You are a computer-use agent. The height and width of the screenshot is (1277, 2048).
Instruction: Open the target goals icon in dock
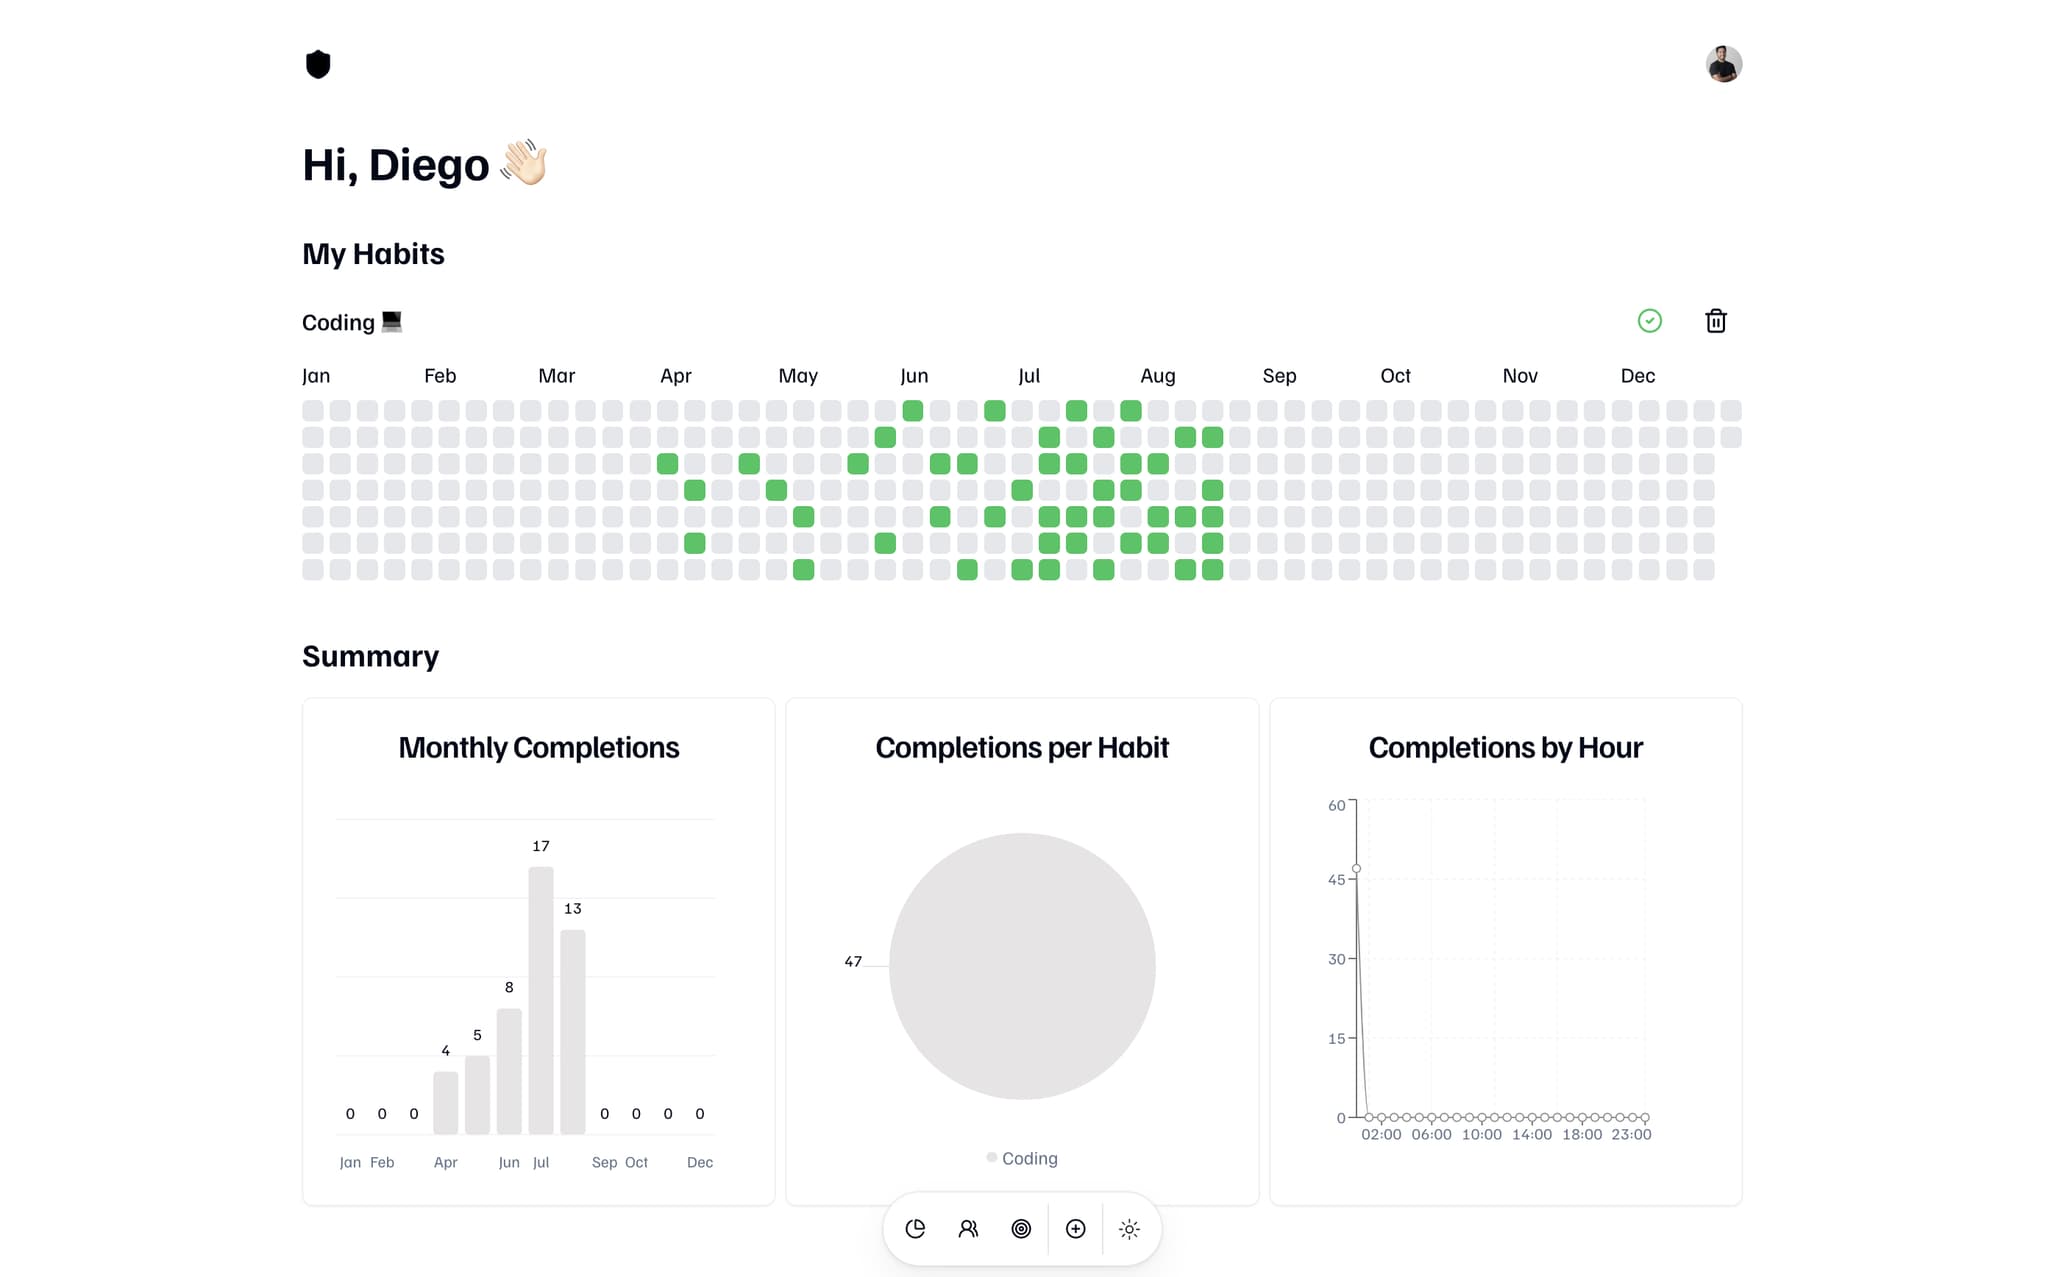click(1021, 1229)
